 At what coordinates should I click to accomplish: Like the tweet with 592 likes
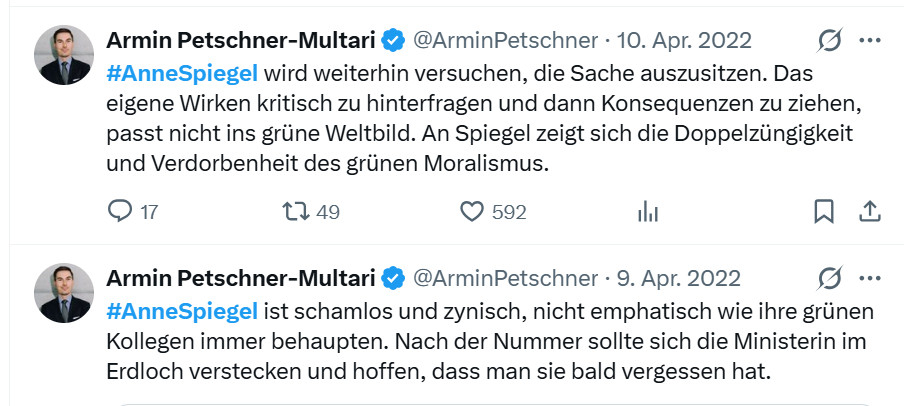[x=472, y=211]
